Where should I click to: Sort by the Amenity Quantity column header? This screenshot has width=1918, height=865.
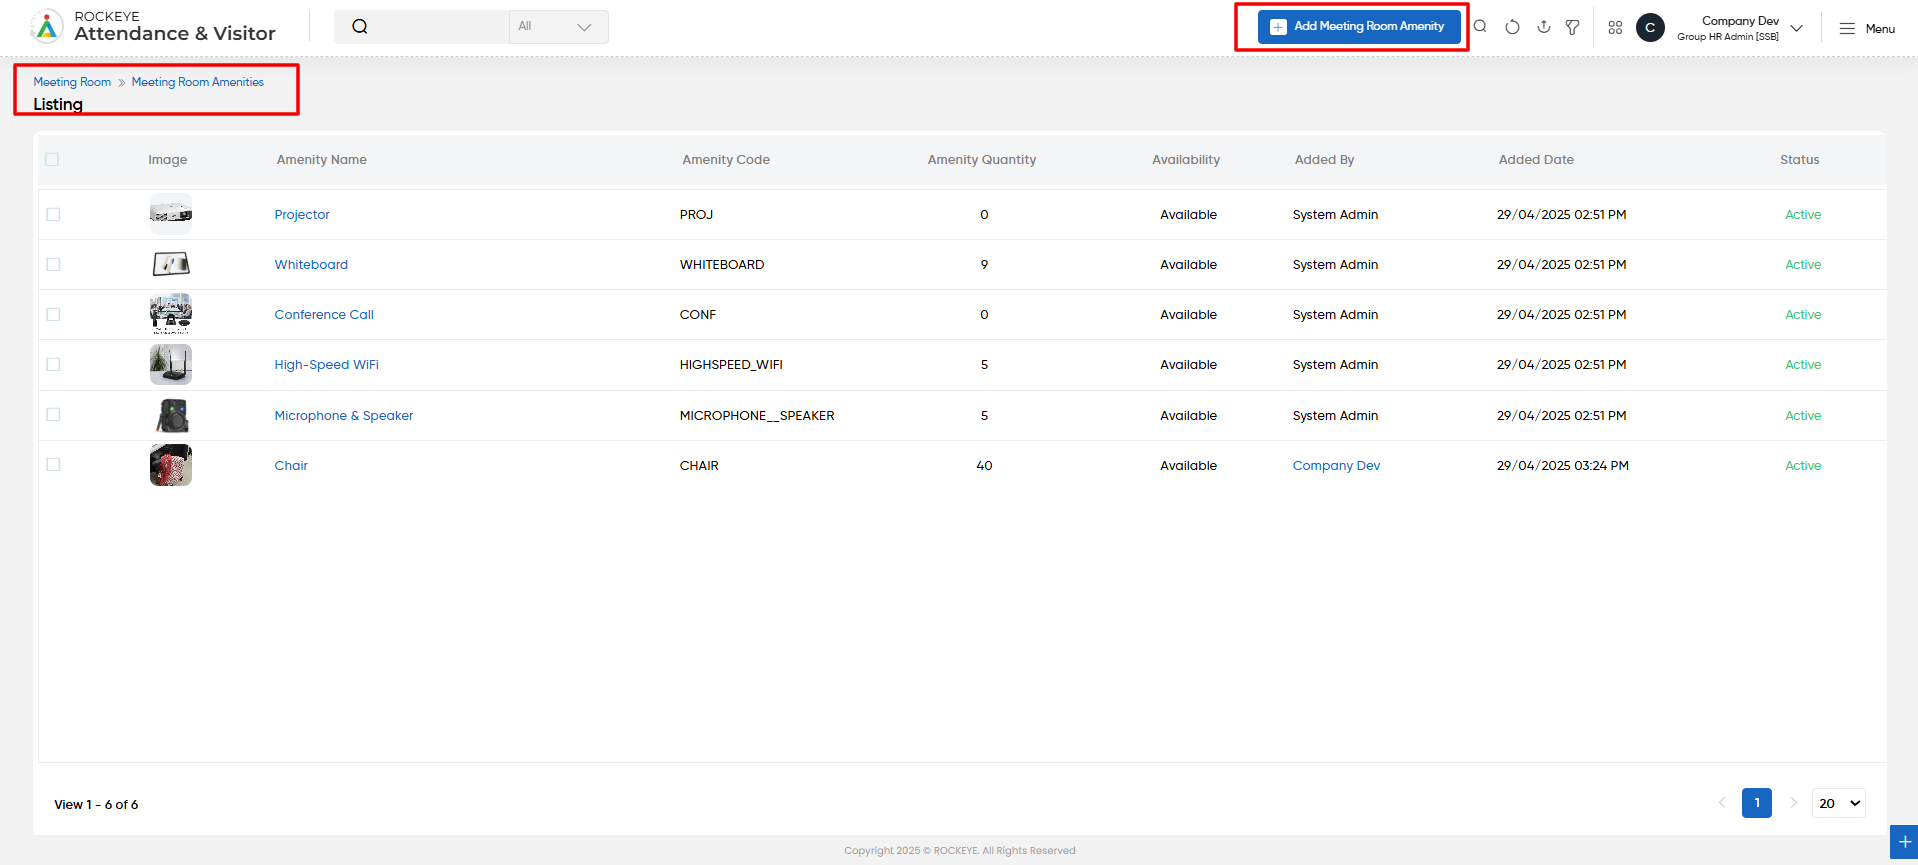pos(982,159)
